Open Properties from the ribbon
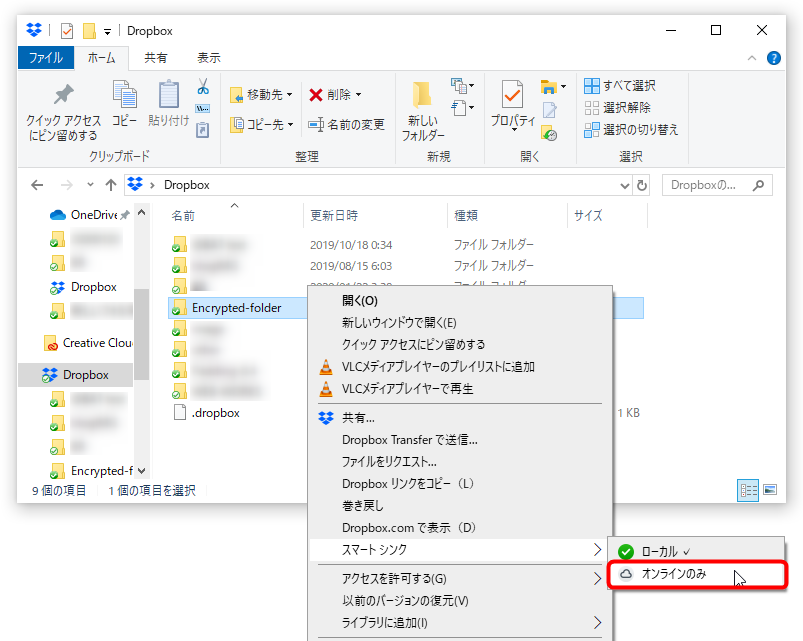Viewport: 803px width, 641px height. 513,105
